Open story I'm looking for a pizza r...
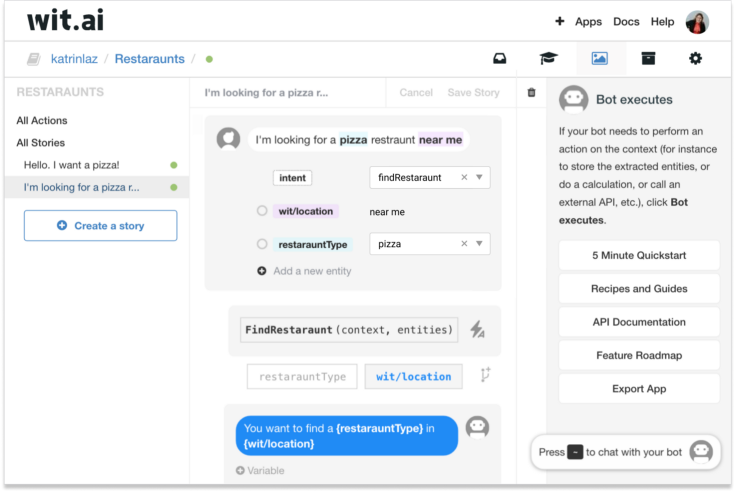 97,187
